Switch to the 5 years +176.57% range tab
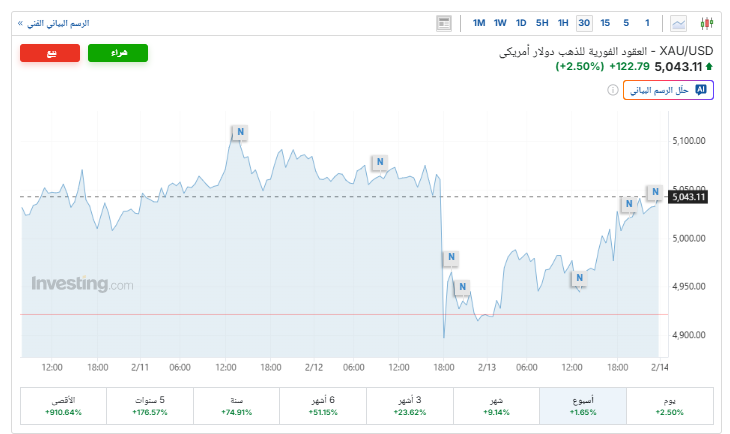 pos(150,405)
